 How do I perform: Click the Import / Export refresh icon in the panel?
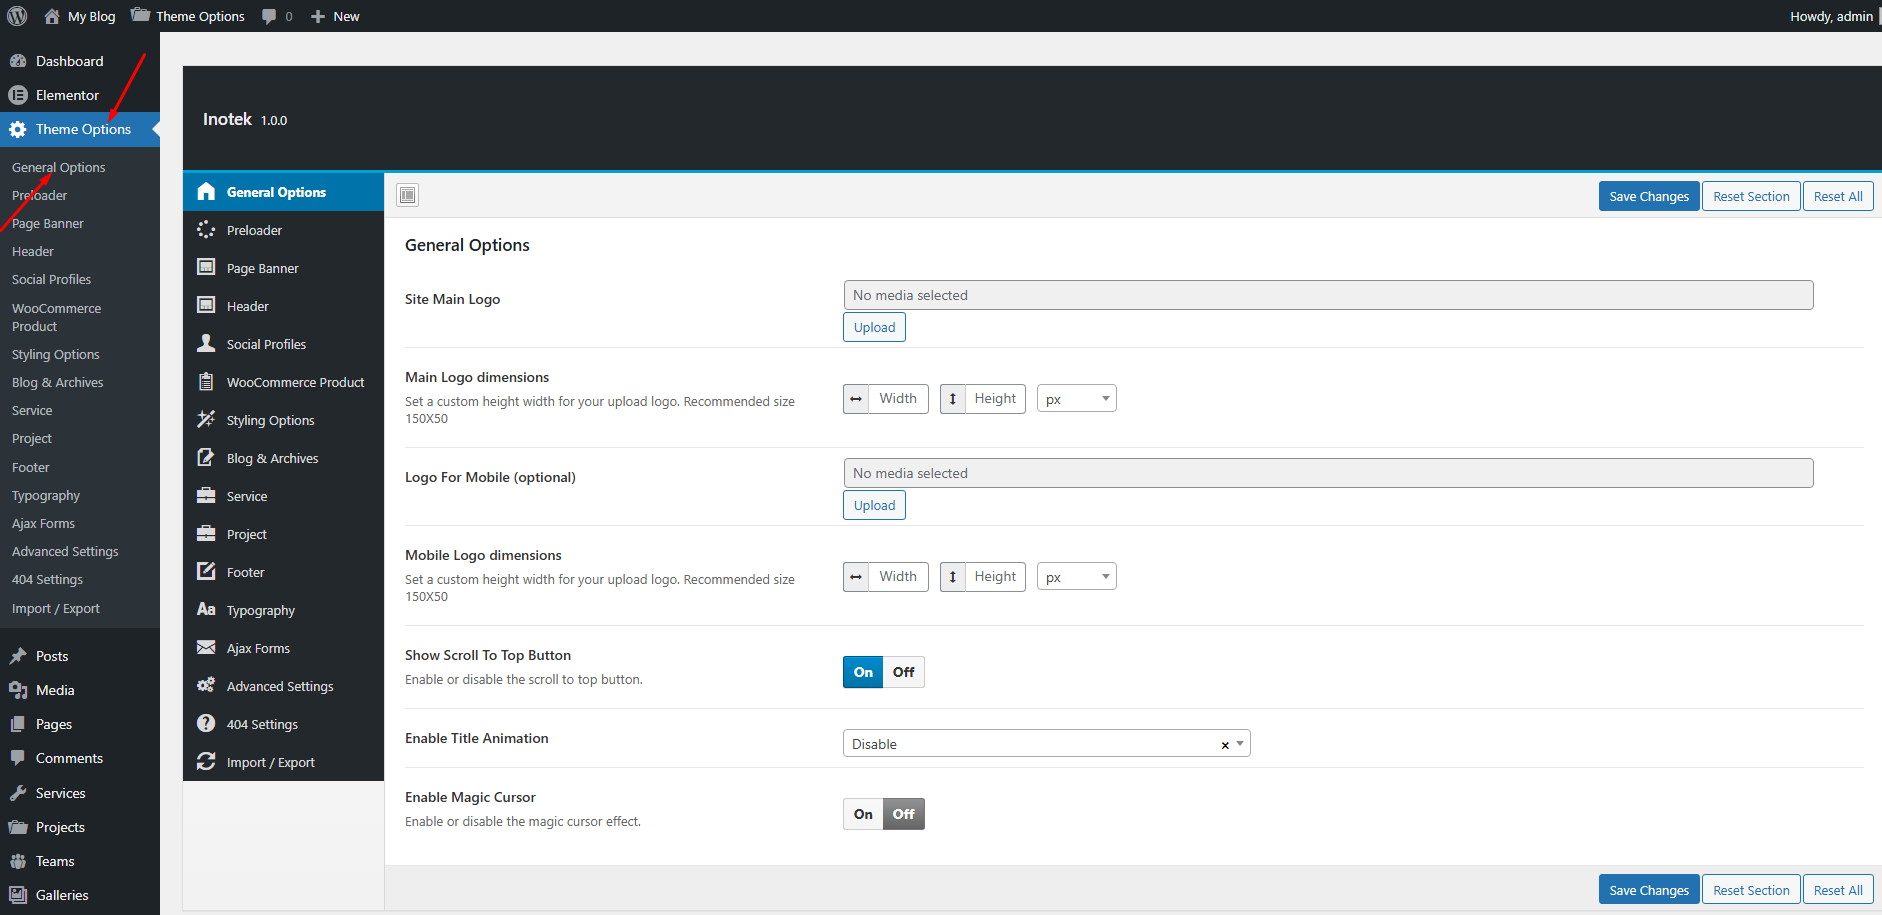click(x=206, y=761)
